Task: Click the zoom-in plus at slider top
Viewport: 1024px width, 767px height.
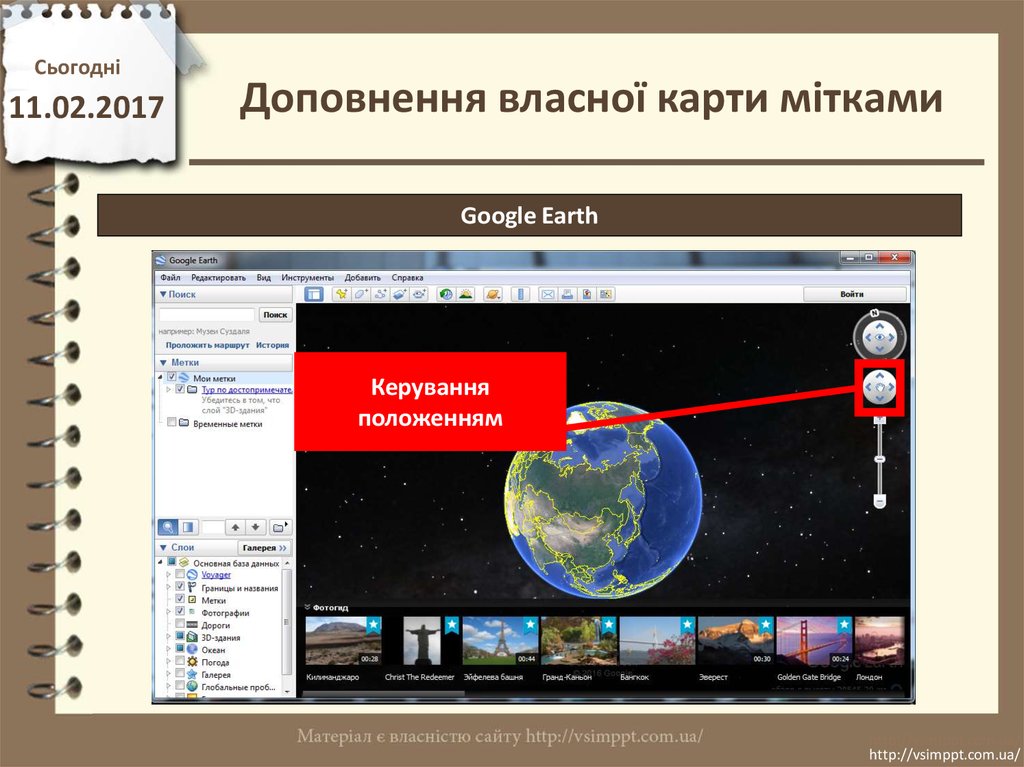Action: coord(880,419)
